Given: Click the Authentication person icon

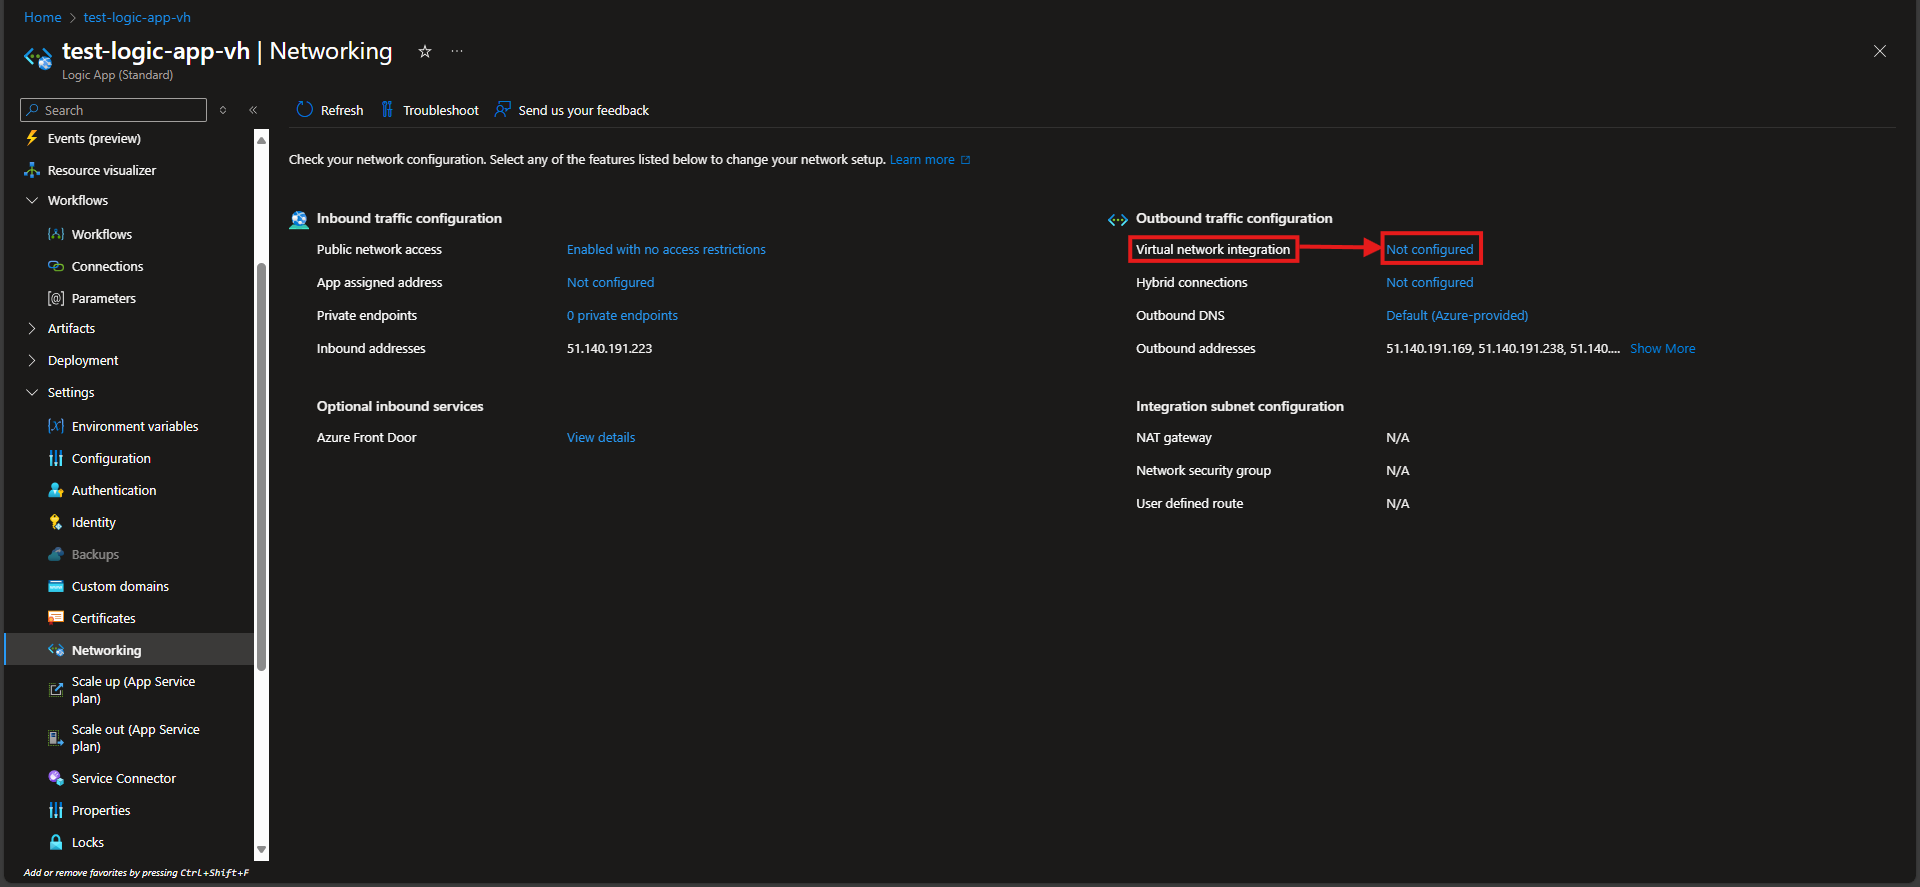Looking at the screenshot, I should (56, 490).
